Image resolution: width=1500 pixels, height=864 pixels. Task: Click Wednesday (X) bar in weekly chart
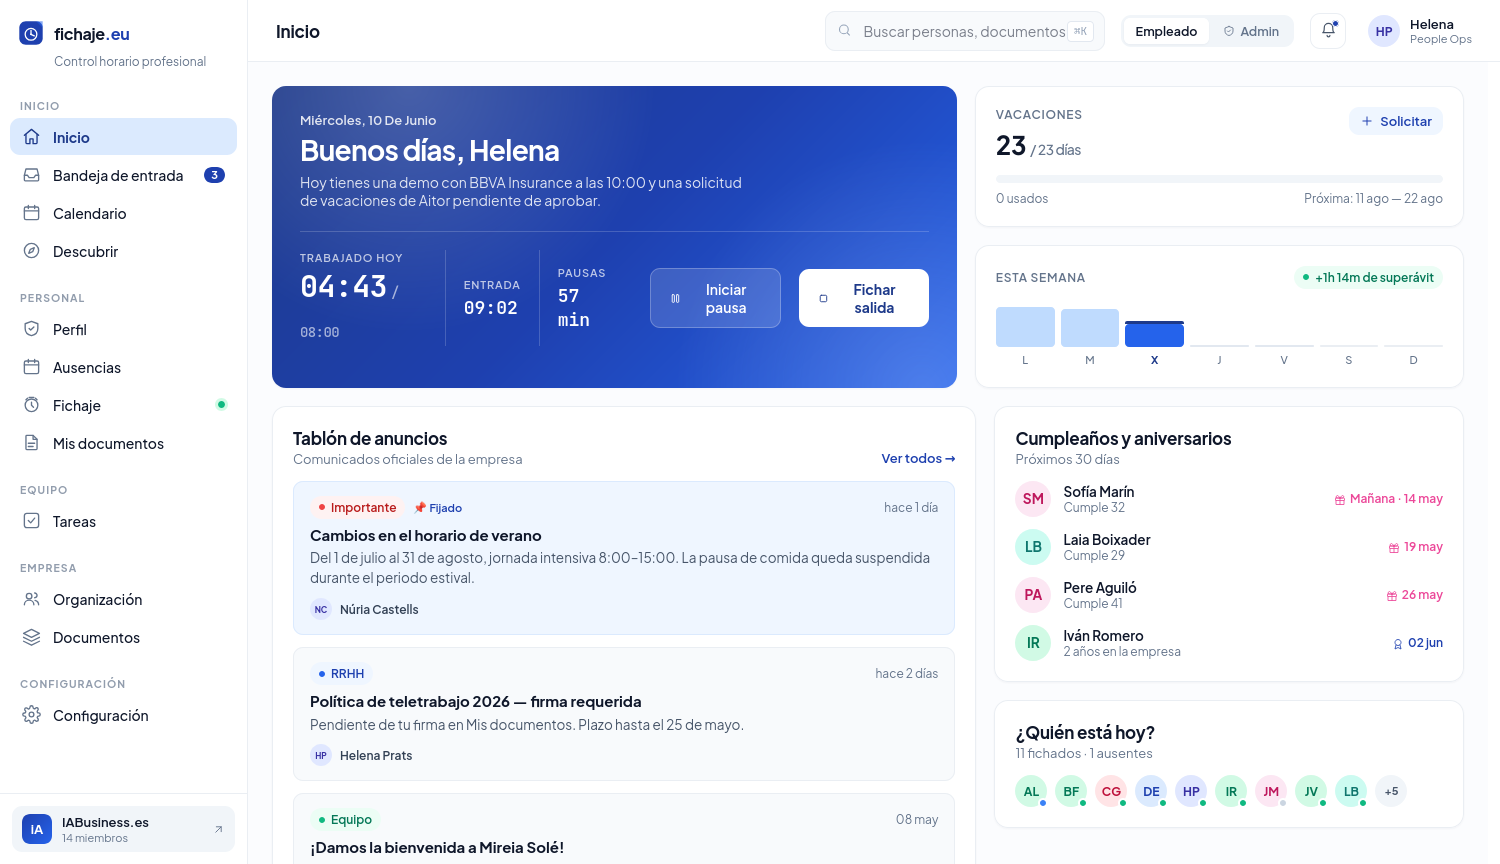coord(1154,334)
